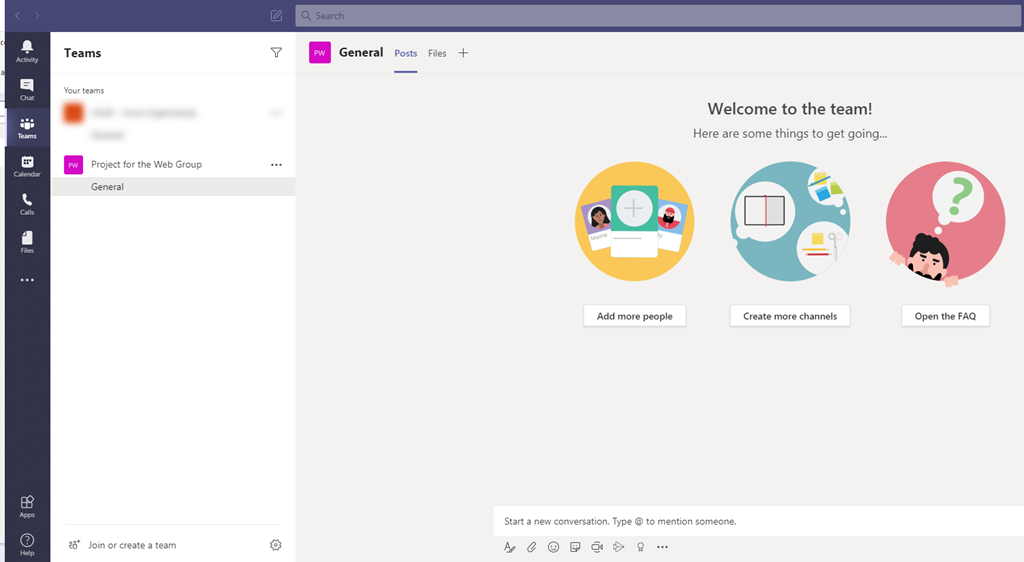This screenshot has height=562, width=1024.
Task: Open the Activity feed in the sidebar
Action: click(x=27, y=51)
